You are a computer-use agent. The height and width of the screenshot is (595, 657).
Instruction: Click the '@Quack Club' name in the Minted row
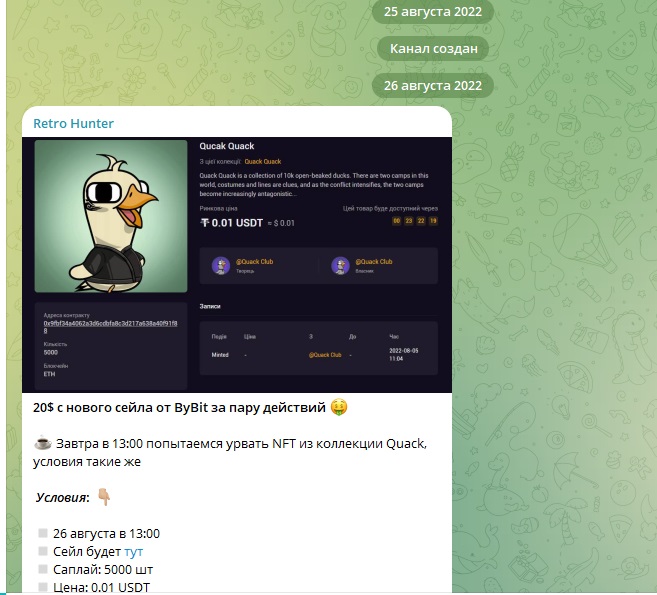click(325, 355)
